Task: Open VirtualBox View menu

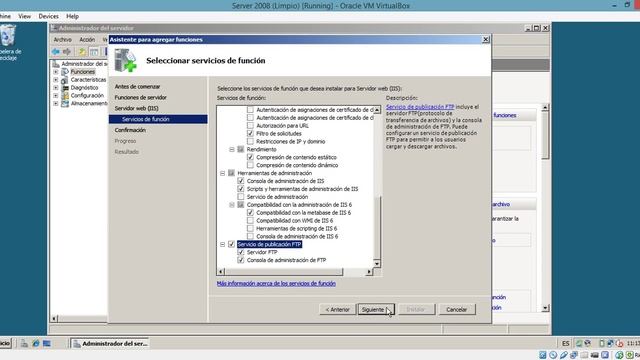Action: pos(24,16)
